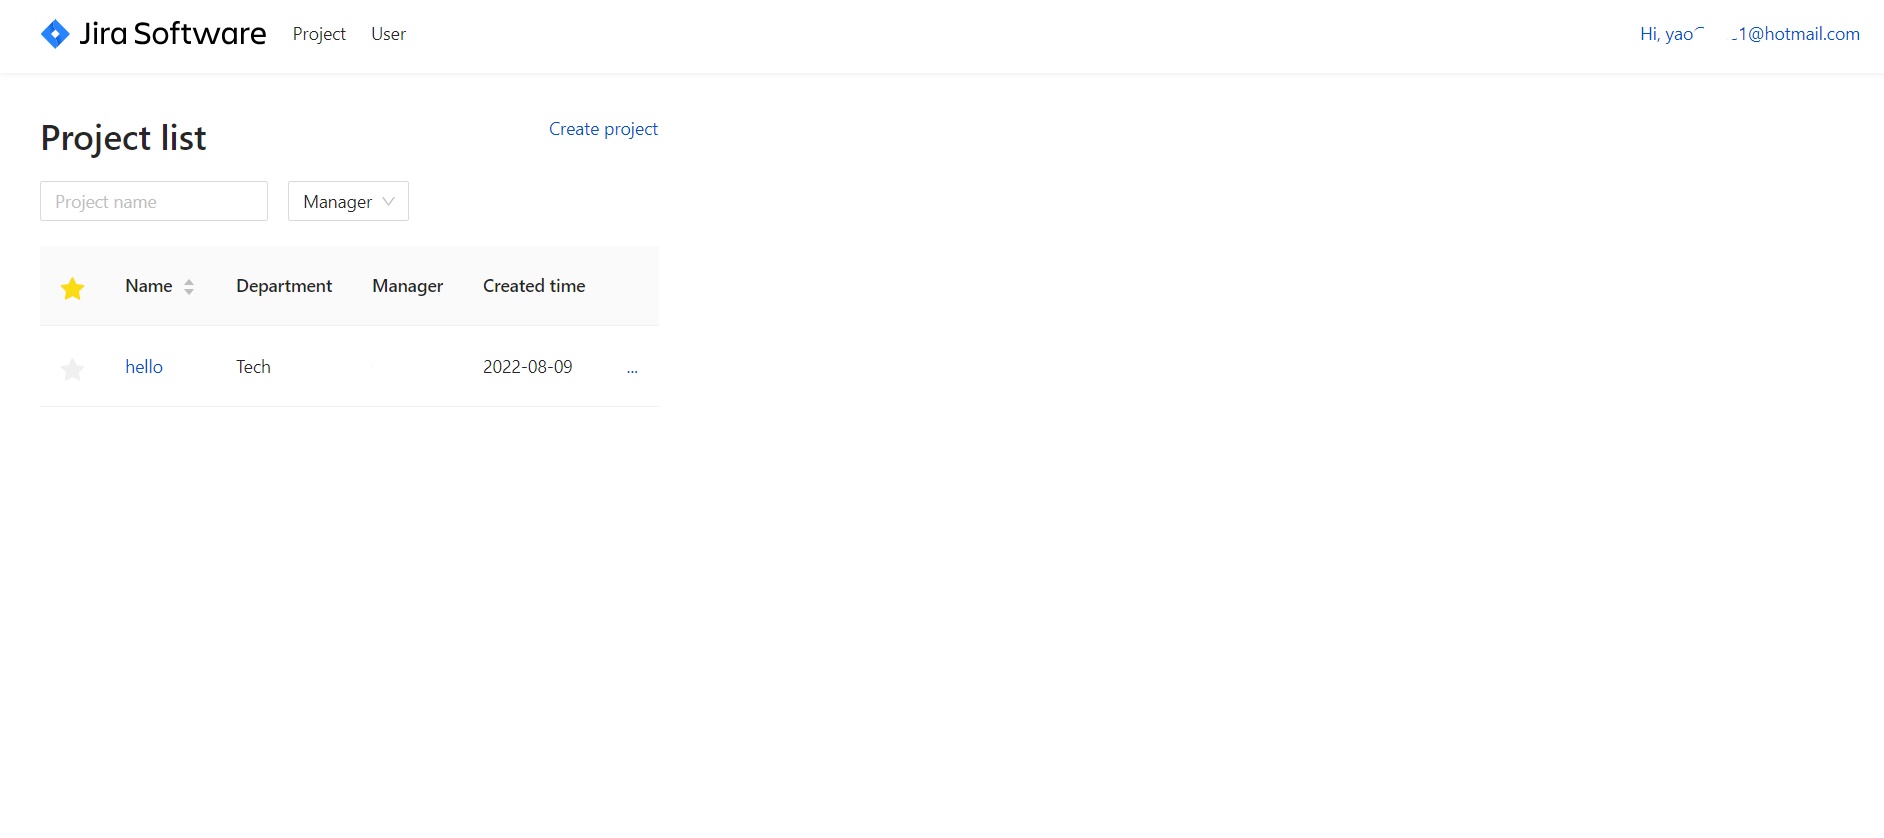
Task: Select the 2022-08-09 date cell
Action: pyautogui.click(x=527, y=367)
